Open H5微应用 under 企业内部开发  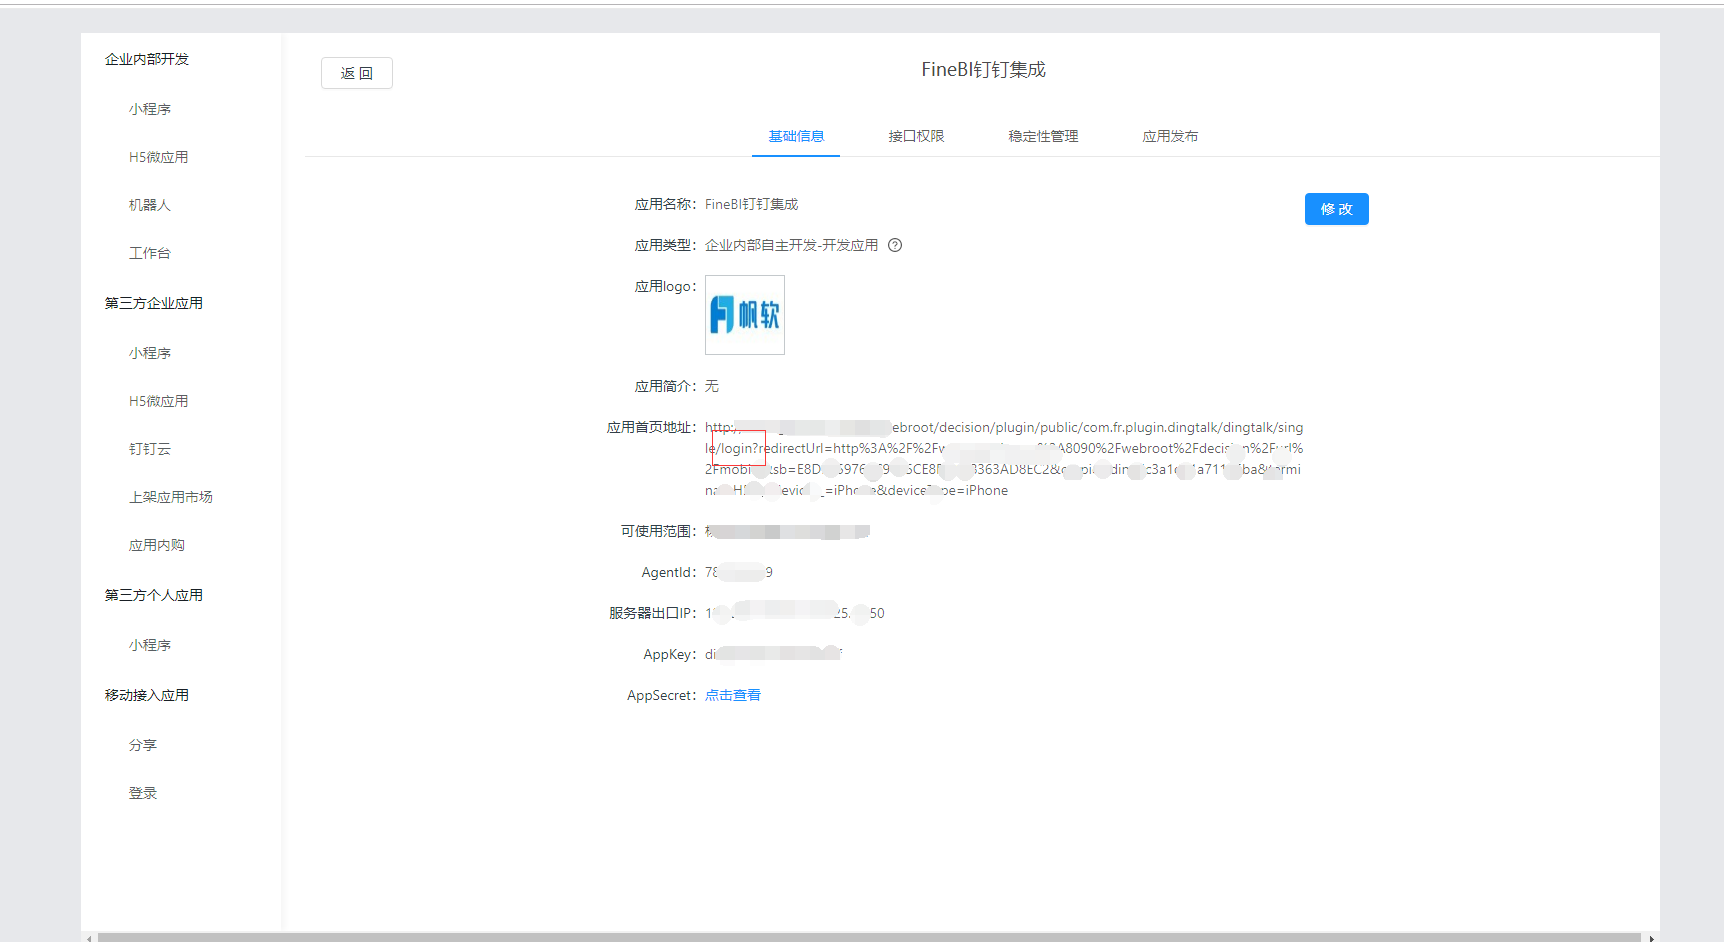pos(158,157)
